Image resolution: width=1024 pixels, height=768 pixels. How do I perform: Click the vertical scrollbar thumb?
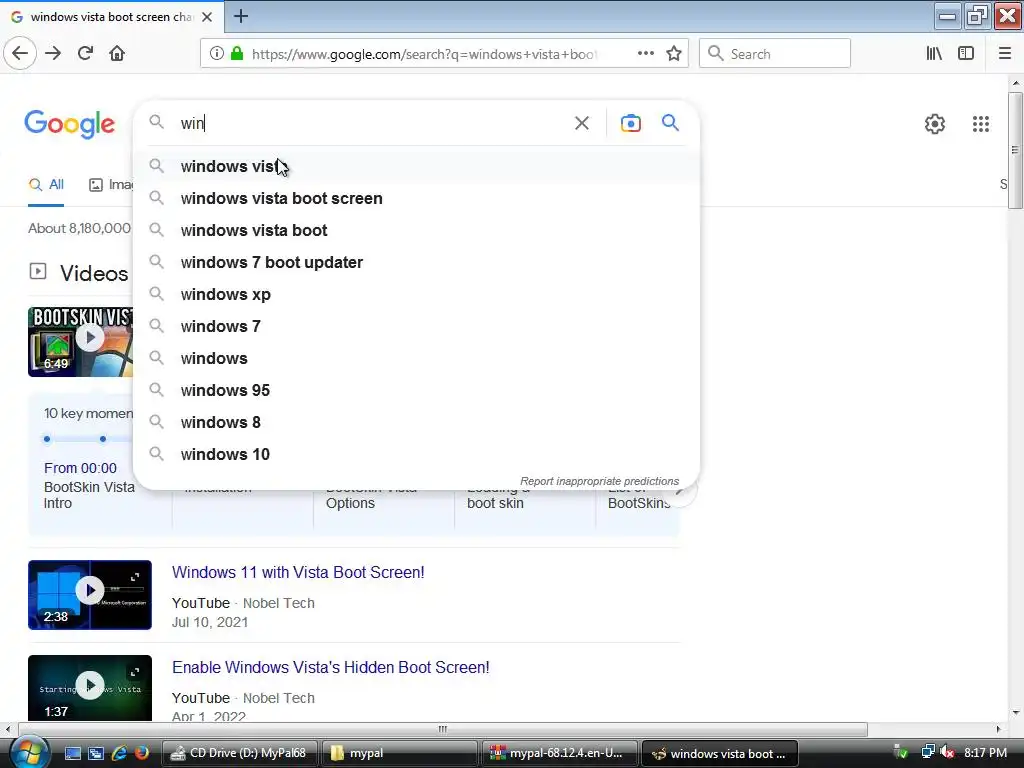[x=1015, y=150]
